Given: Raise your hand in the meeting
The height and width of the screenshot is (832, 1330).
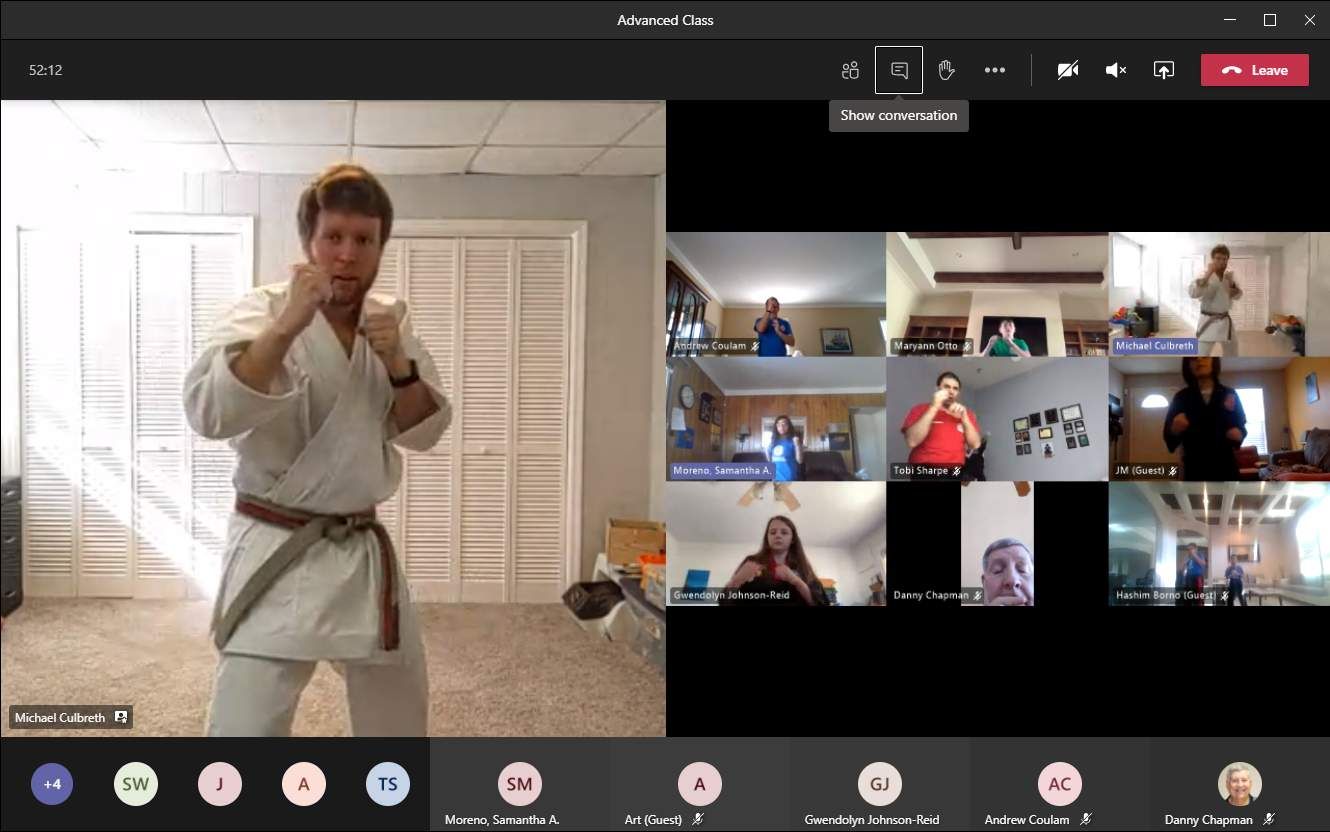Looking at the screenshot, I should [x=946, y=70].
